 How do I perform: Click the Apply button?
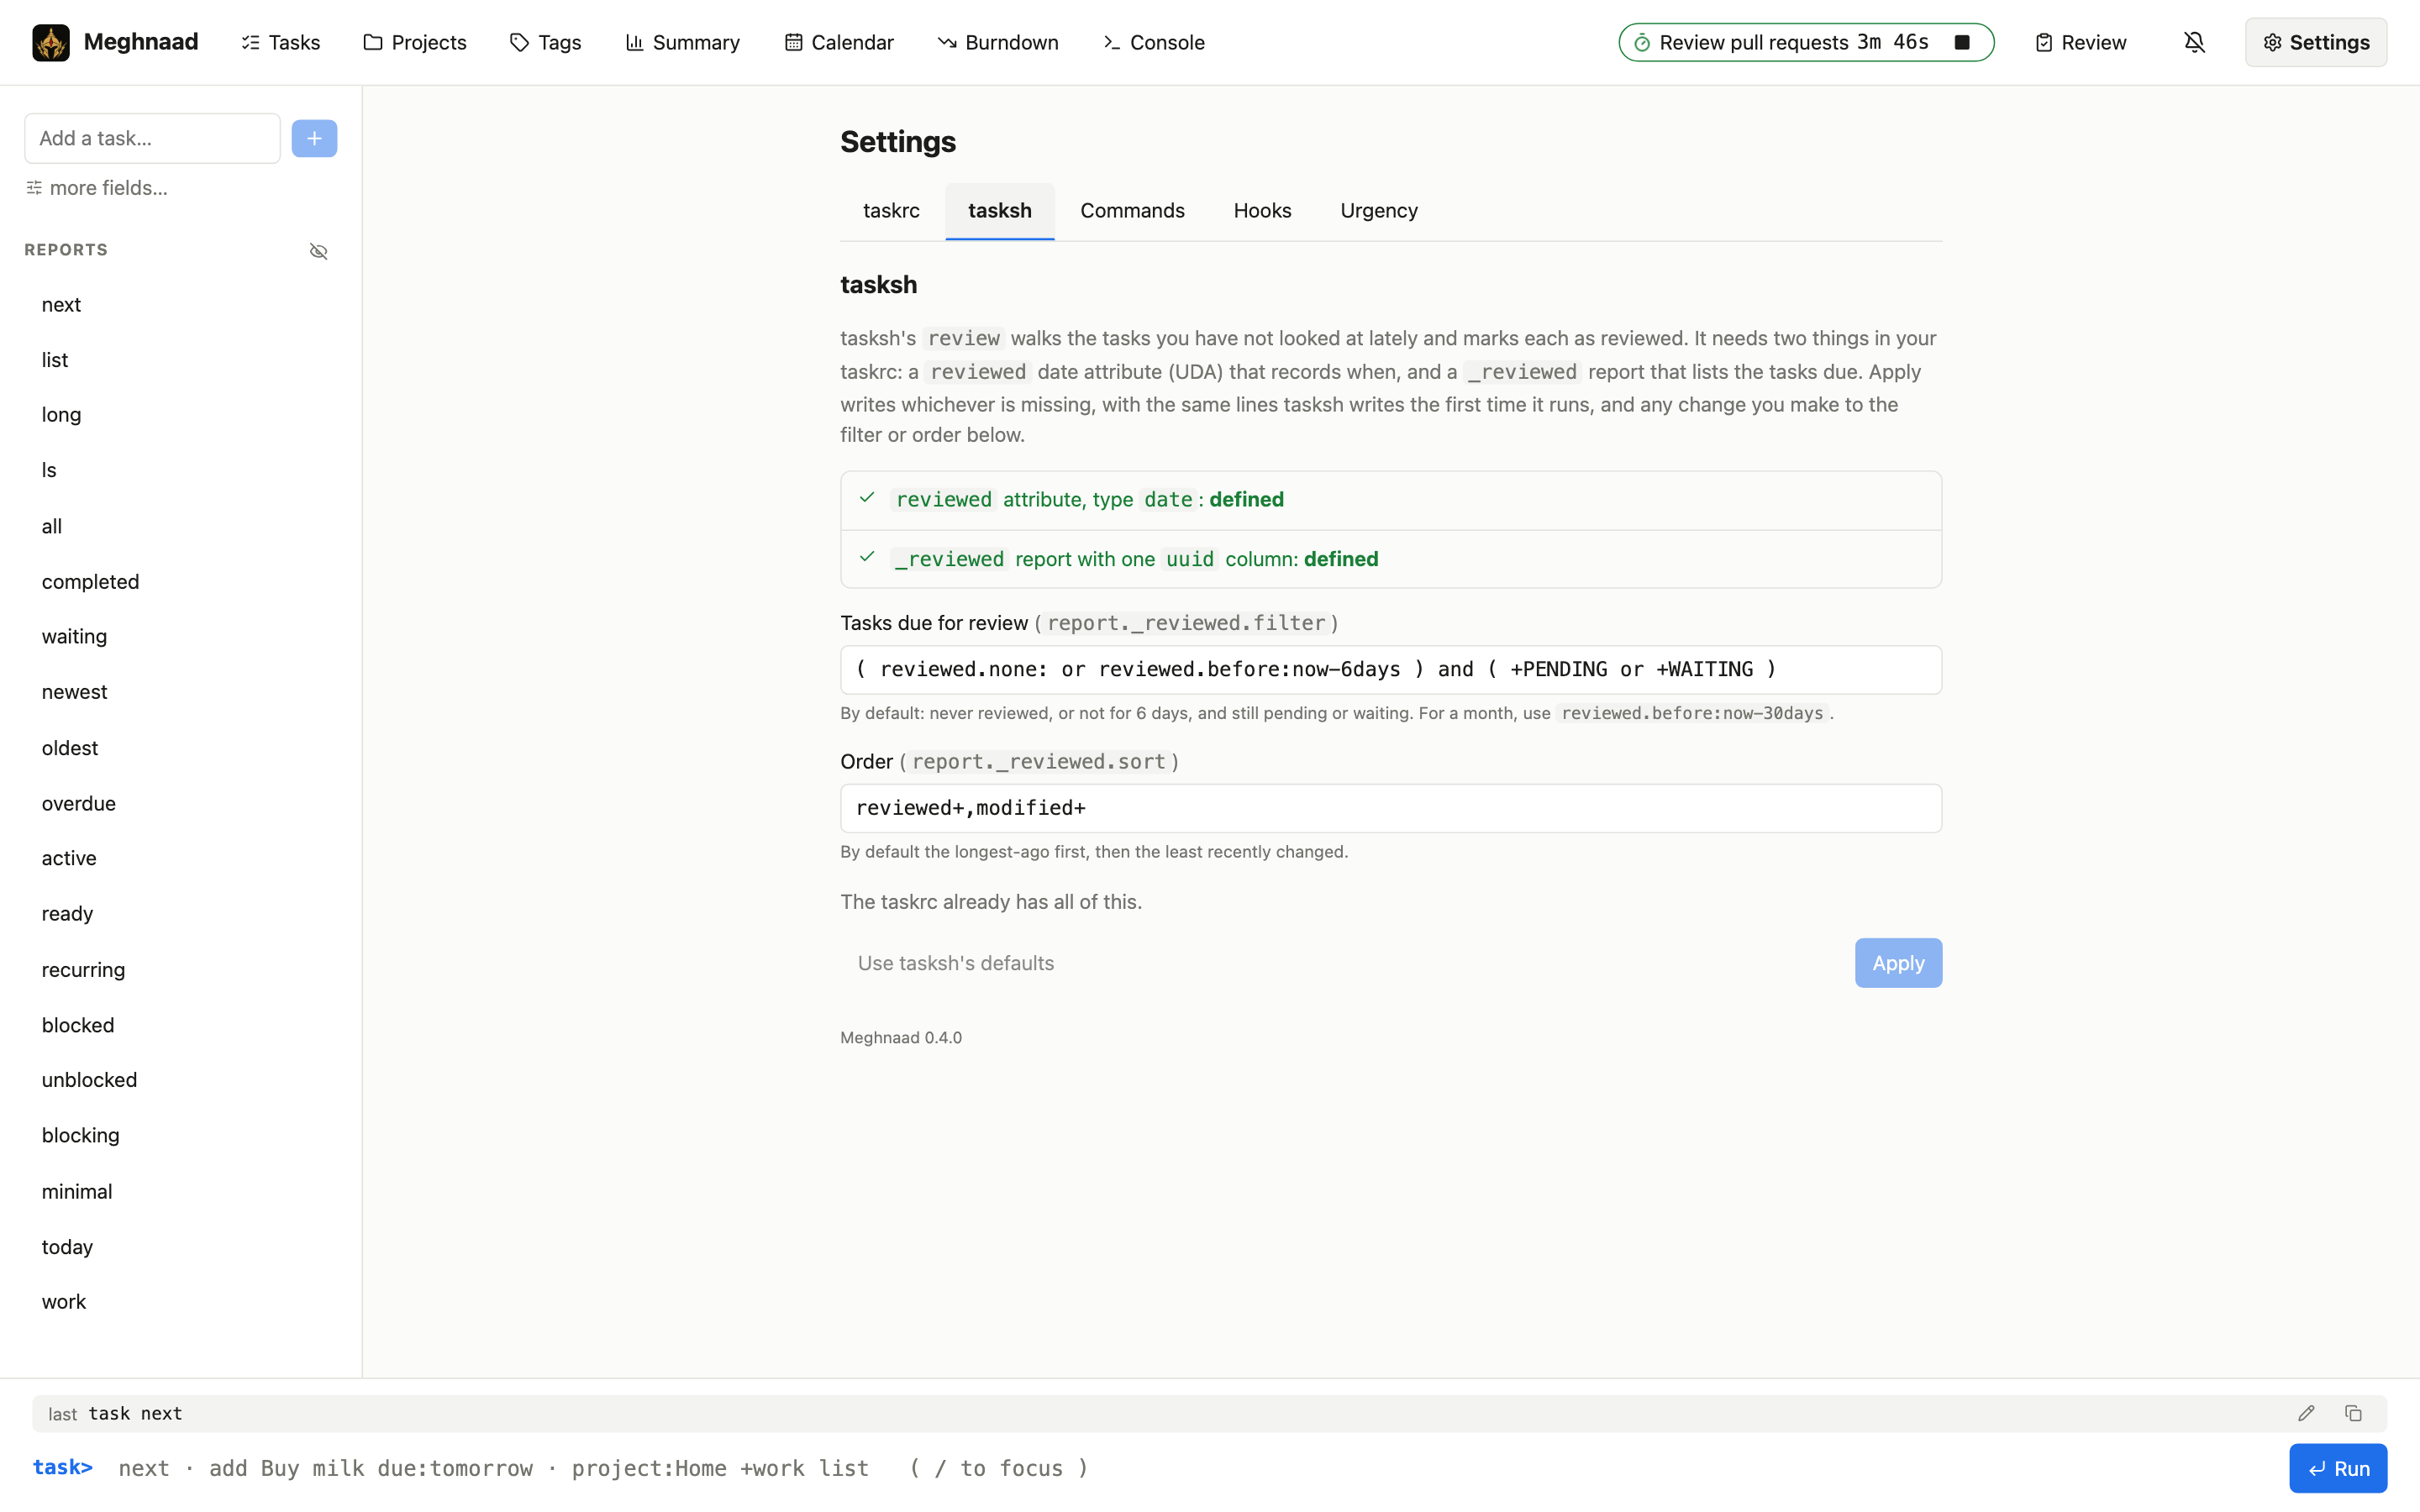(x=1898, y=963)
